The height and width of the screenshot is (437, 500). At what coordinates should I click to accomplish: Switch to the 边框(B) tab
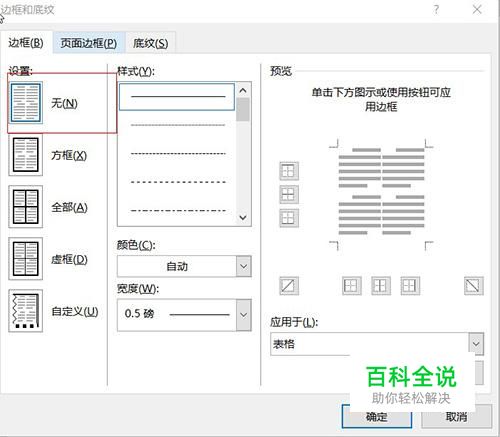coord(26,43)
